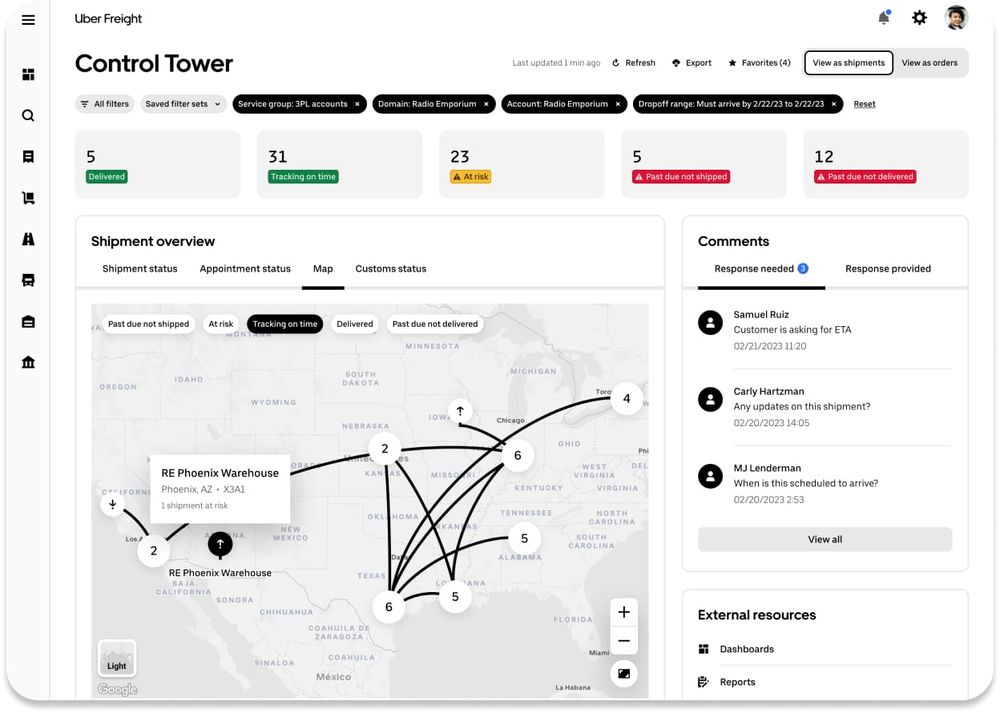Remove the Domain: Radio Emporium filter chip
Image resolution: width=1000 pixels, height=713 pixels.
tap(486, 103)
